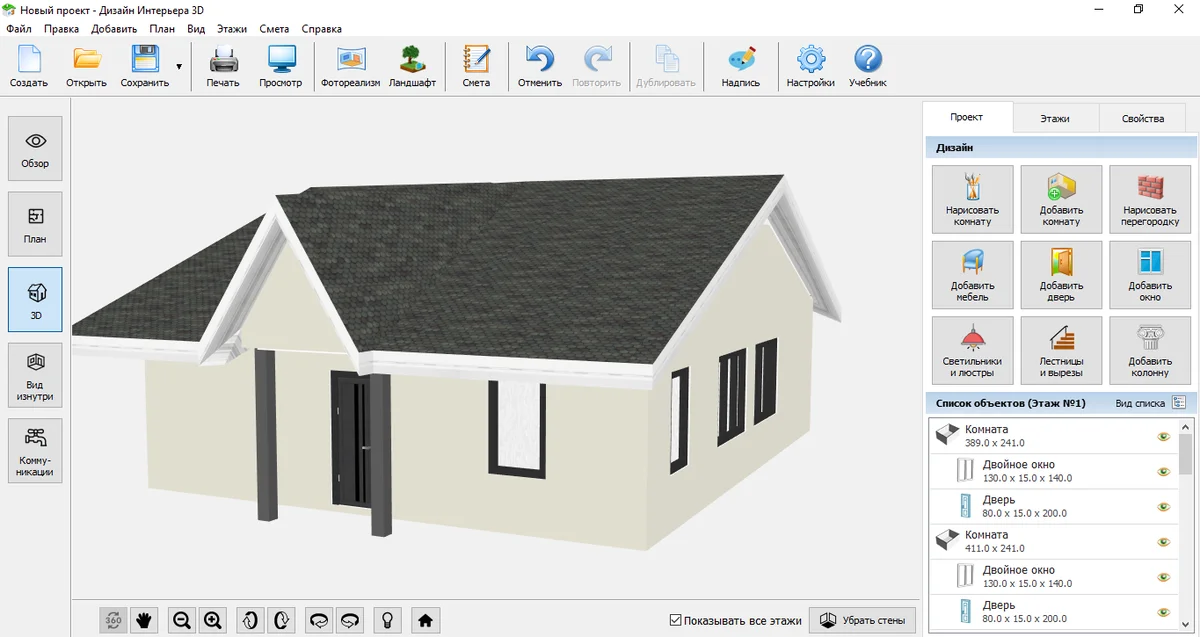Switch to Вид изнутри view mode
The height and width of the screenshot is (637, 1200).
coord(35,375)
